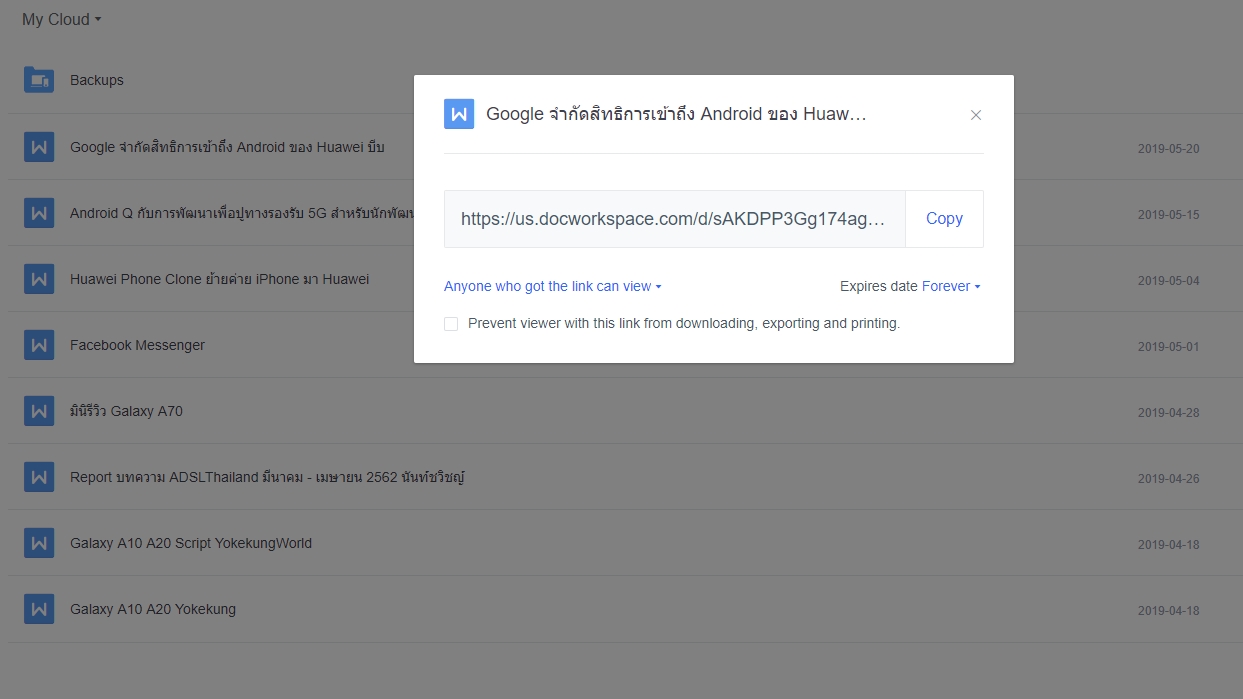1243x699 pixels.
Task: Click the Backups folder icon
Action: pyautogui.click(x=39, y=80)
